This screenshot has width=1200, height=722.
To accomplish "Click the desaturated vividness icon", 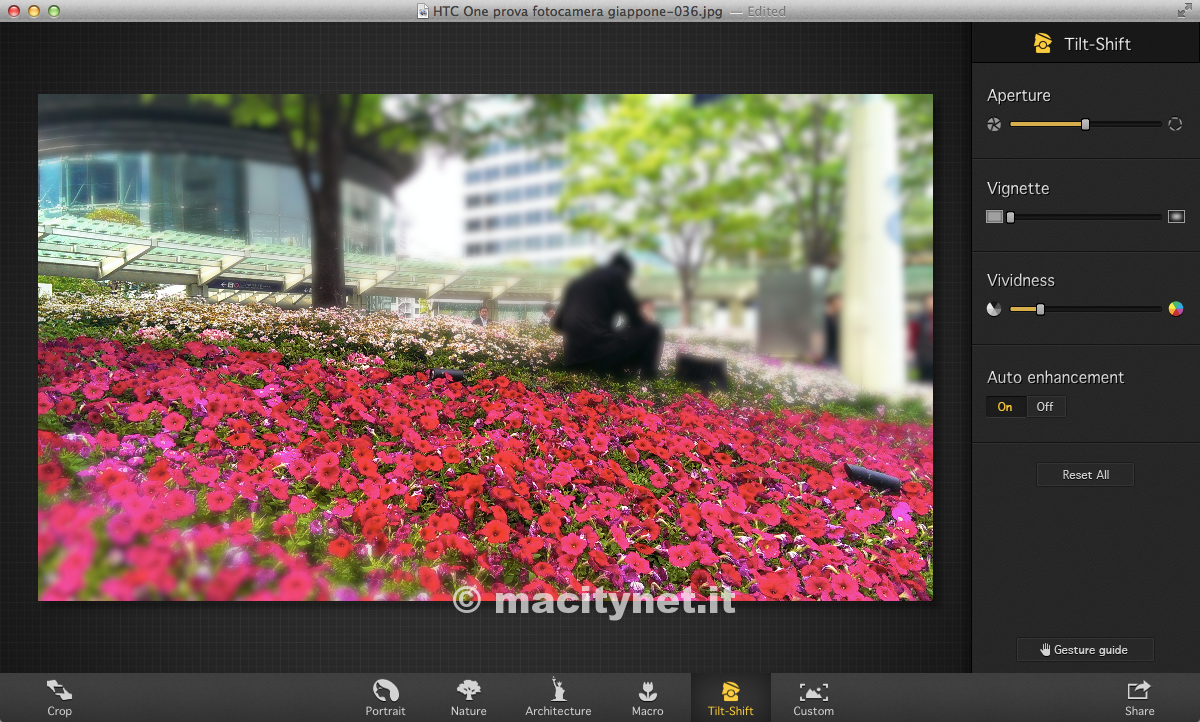I will (994, 309).
